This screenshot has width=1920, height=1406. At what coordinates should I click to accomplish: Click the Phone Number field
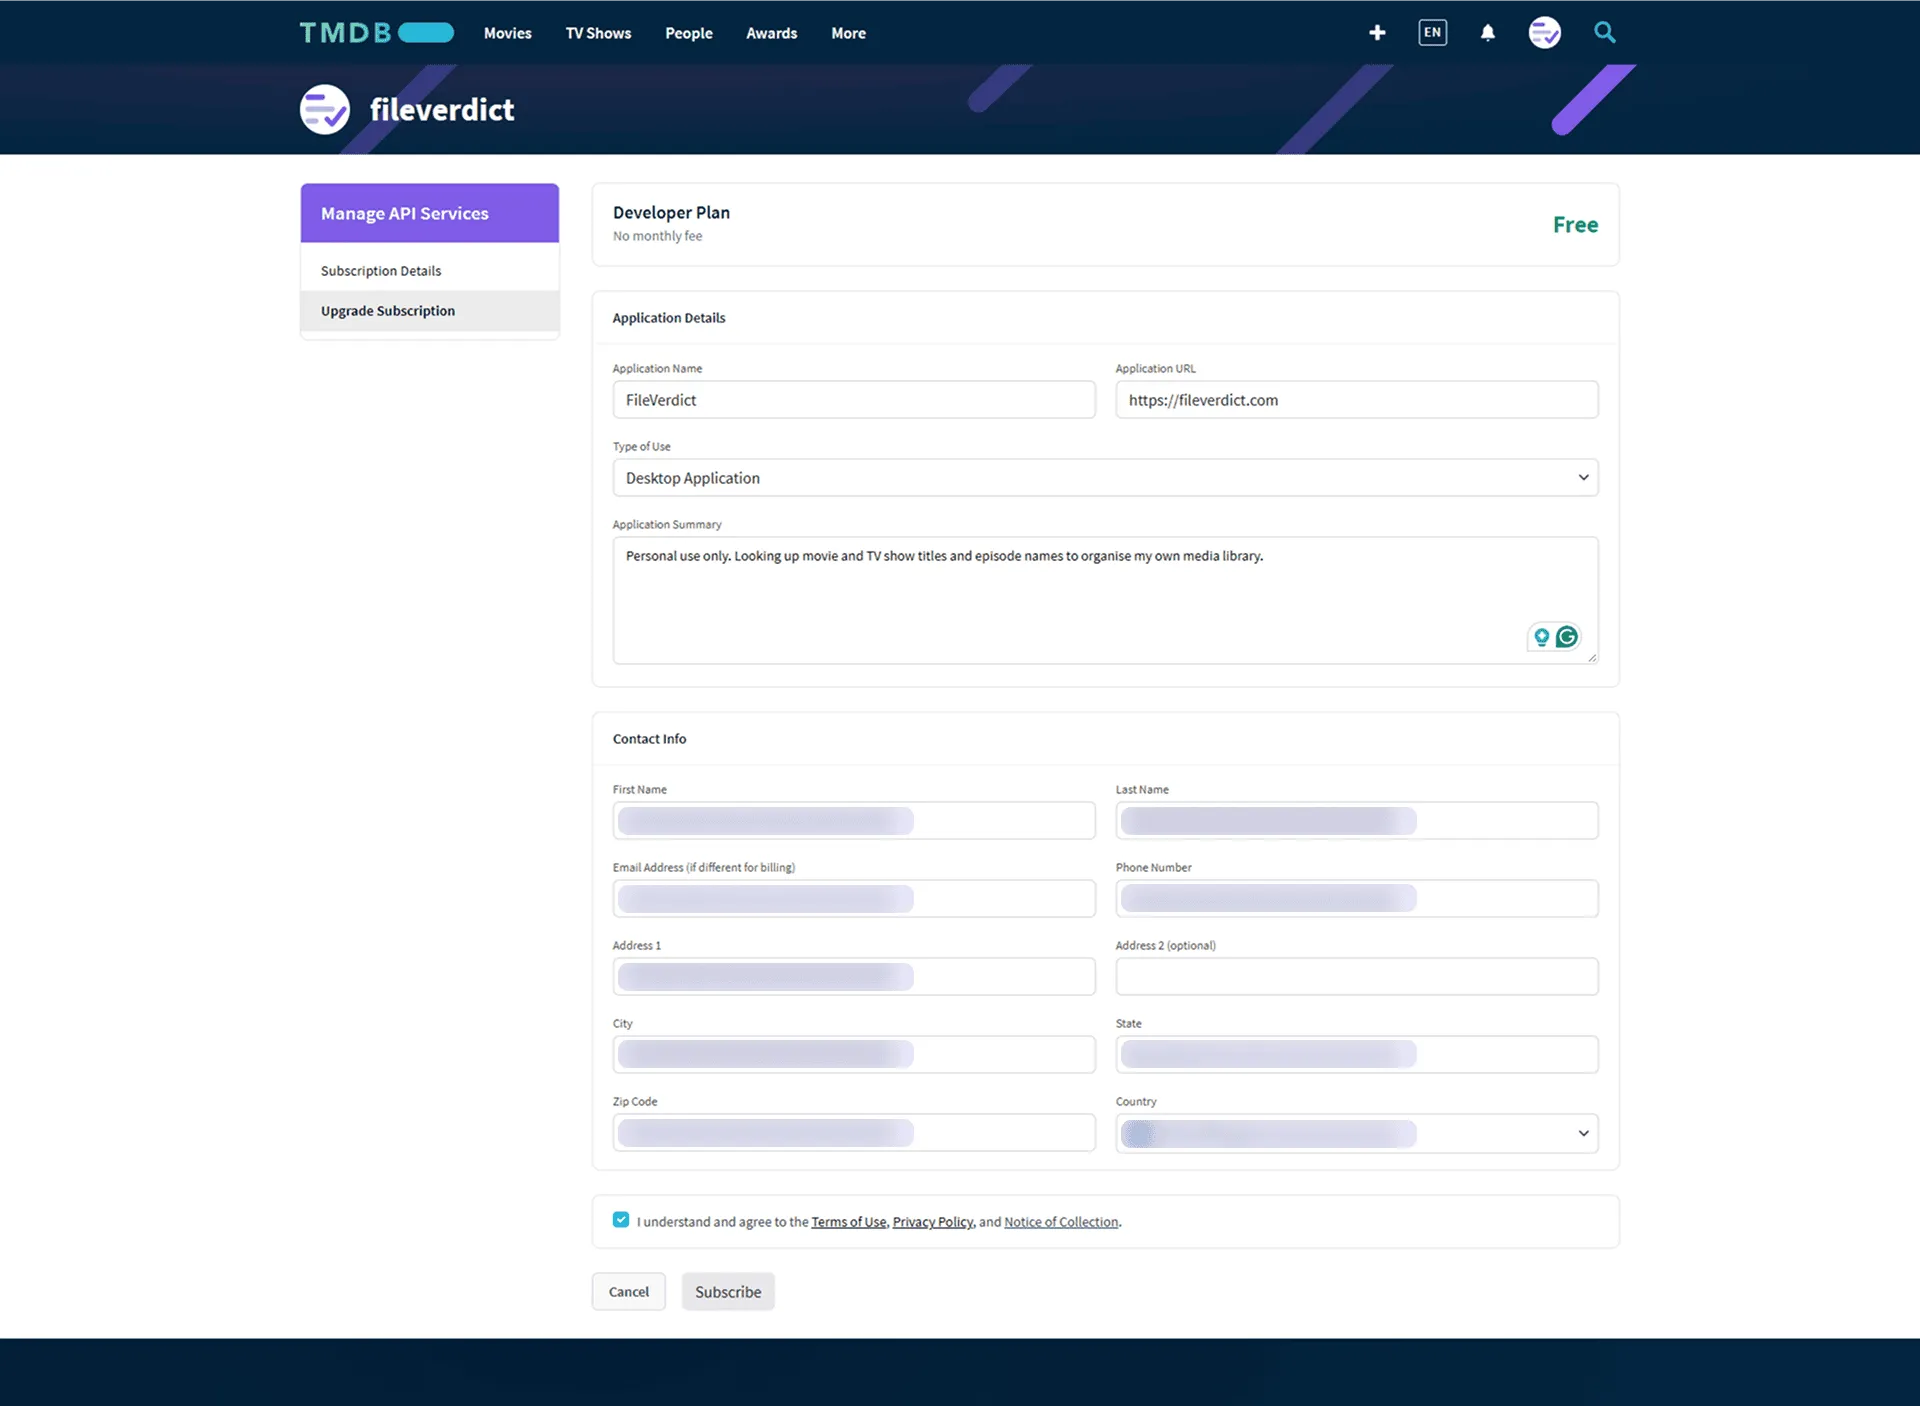point(1357,898)
